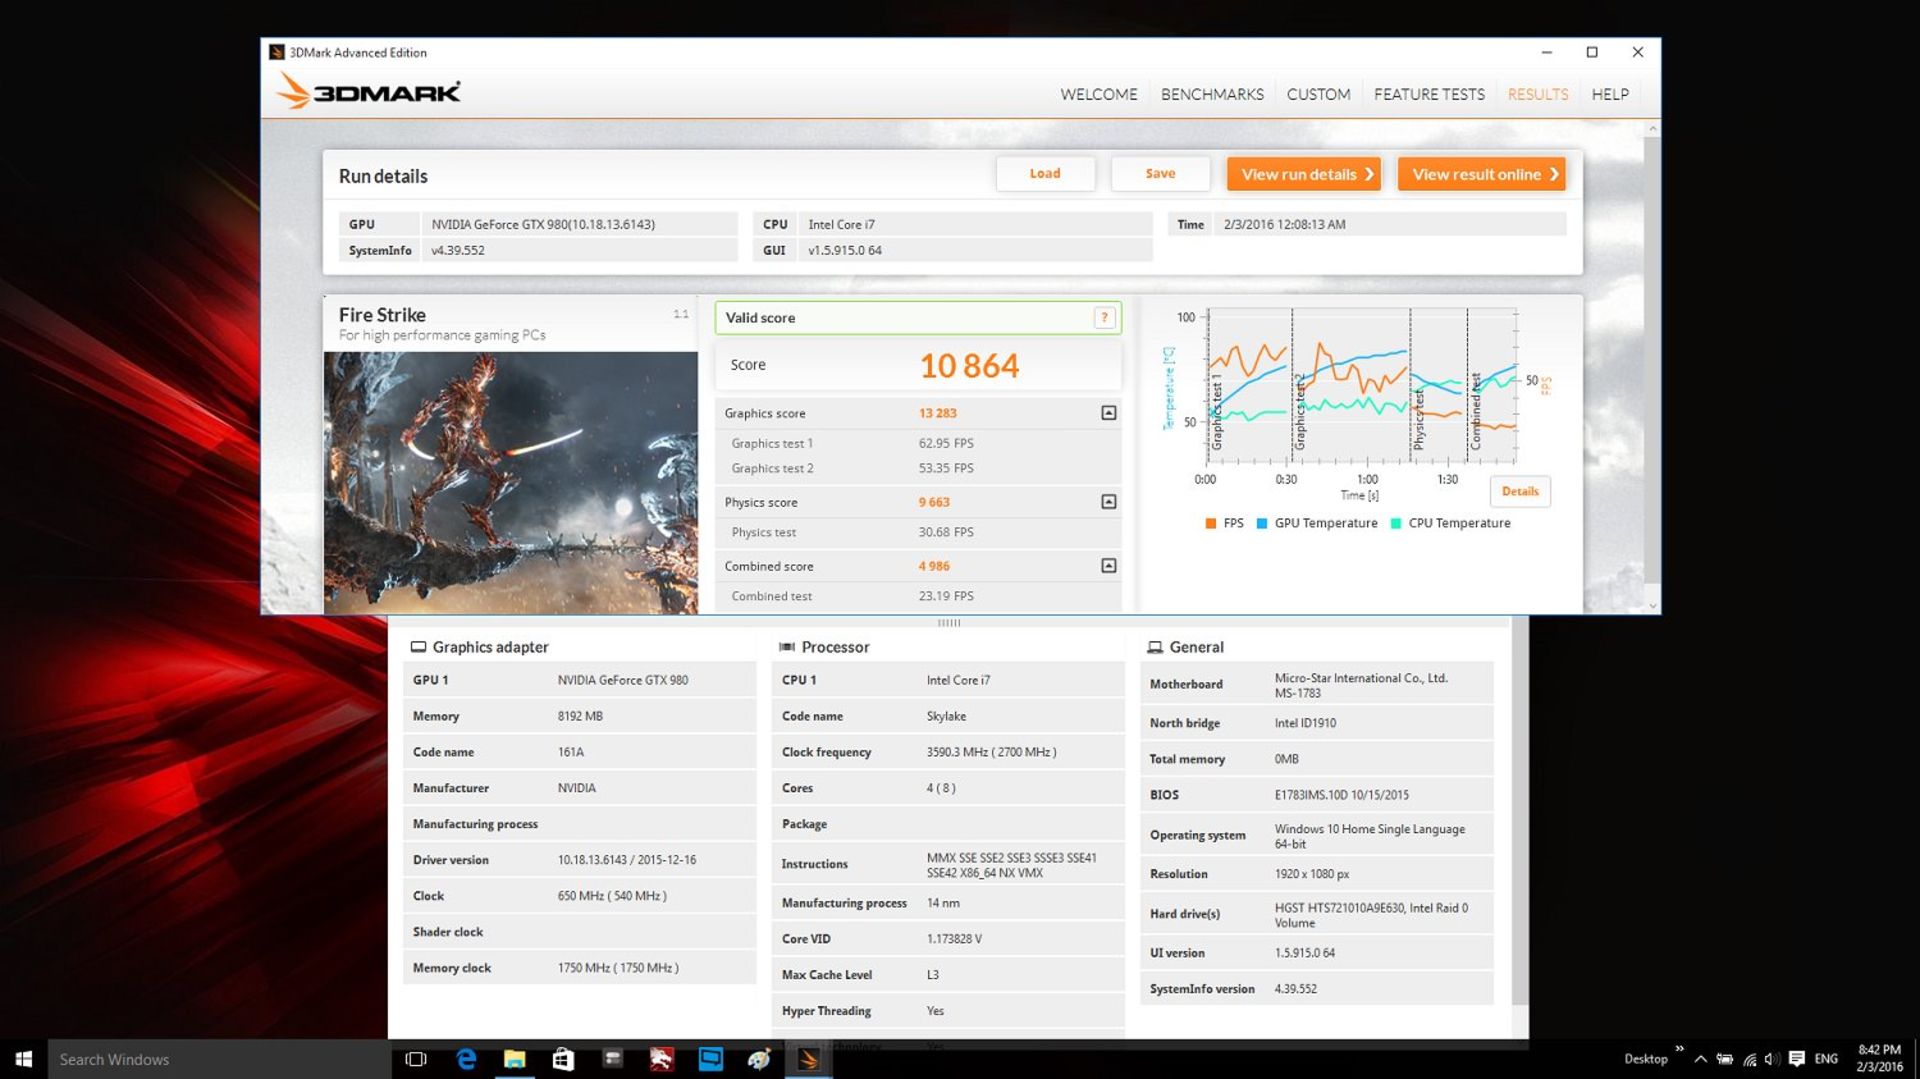Click the Processor section chip icon

787,647
